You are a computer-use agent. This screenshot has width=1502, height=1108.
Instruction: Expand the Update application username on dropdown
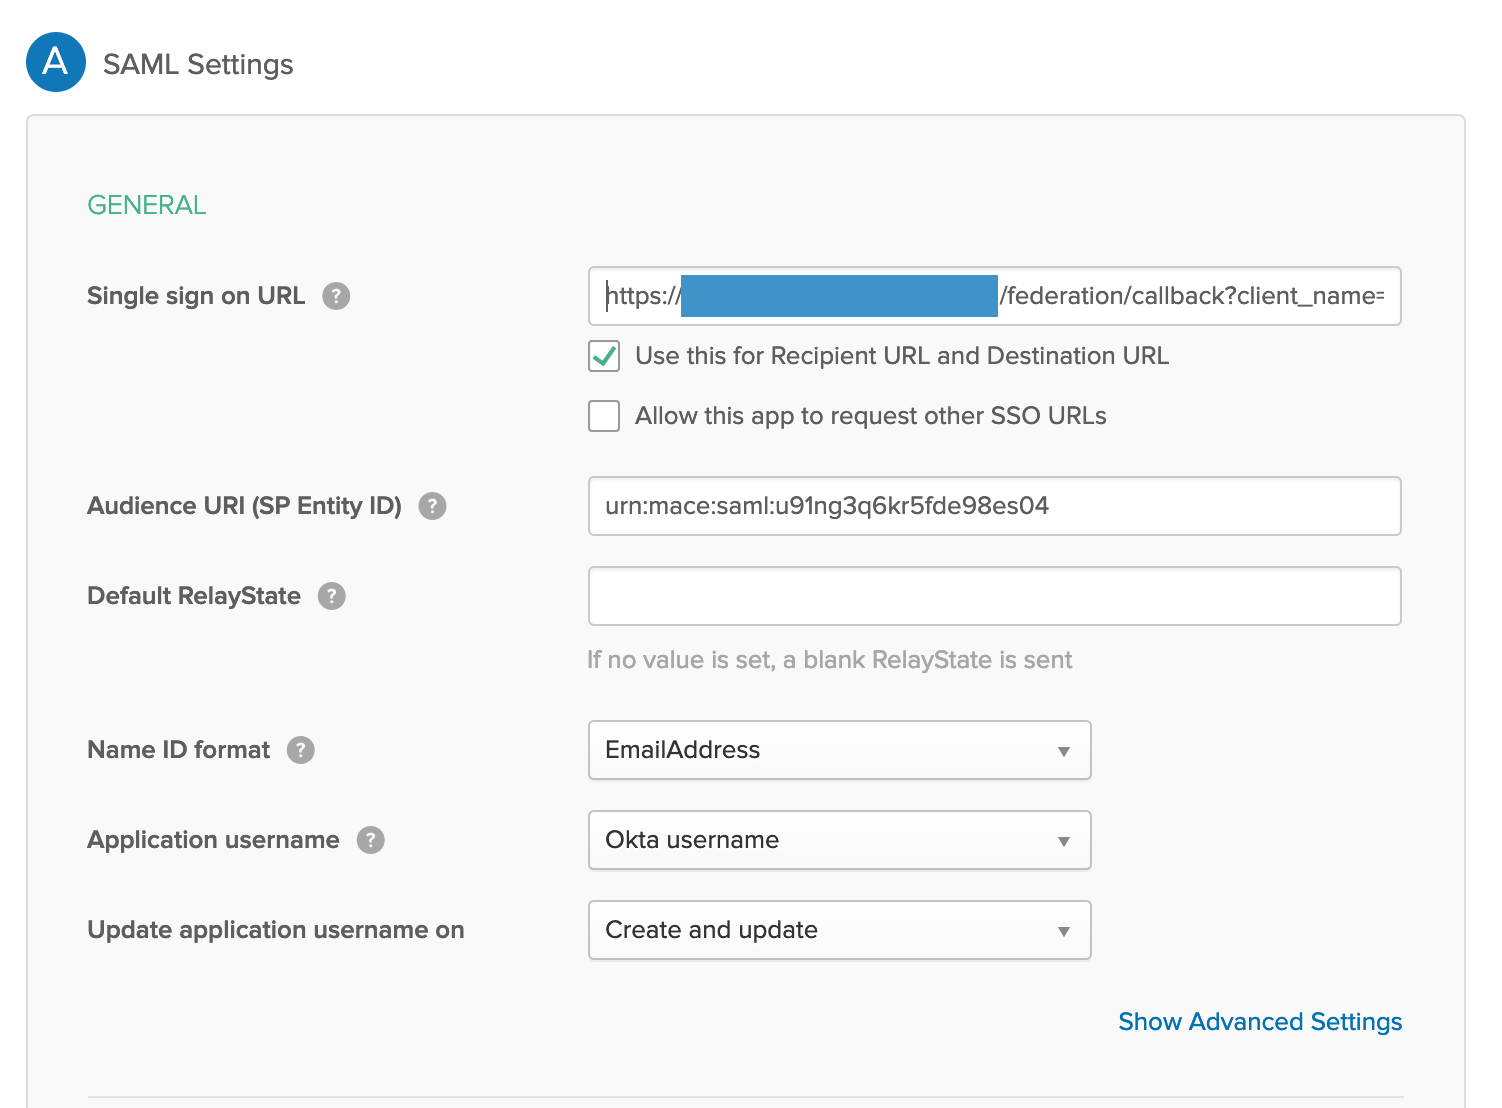(839, 930)
